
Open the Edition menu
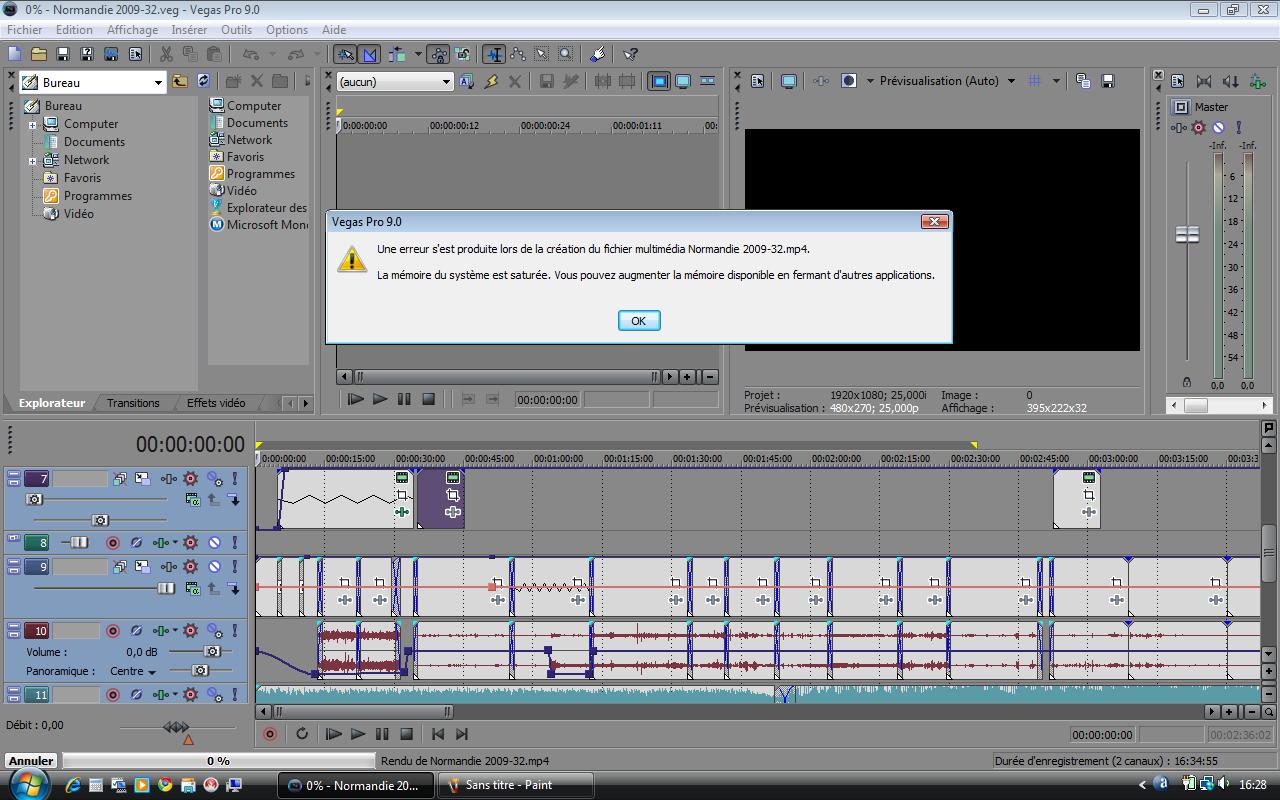click(x=75, y=30)
